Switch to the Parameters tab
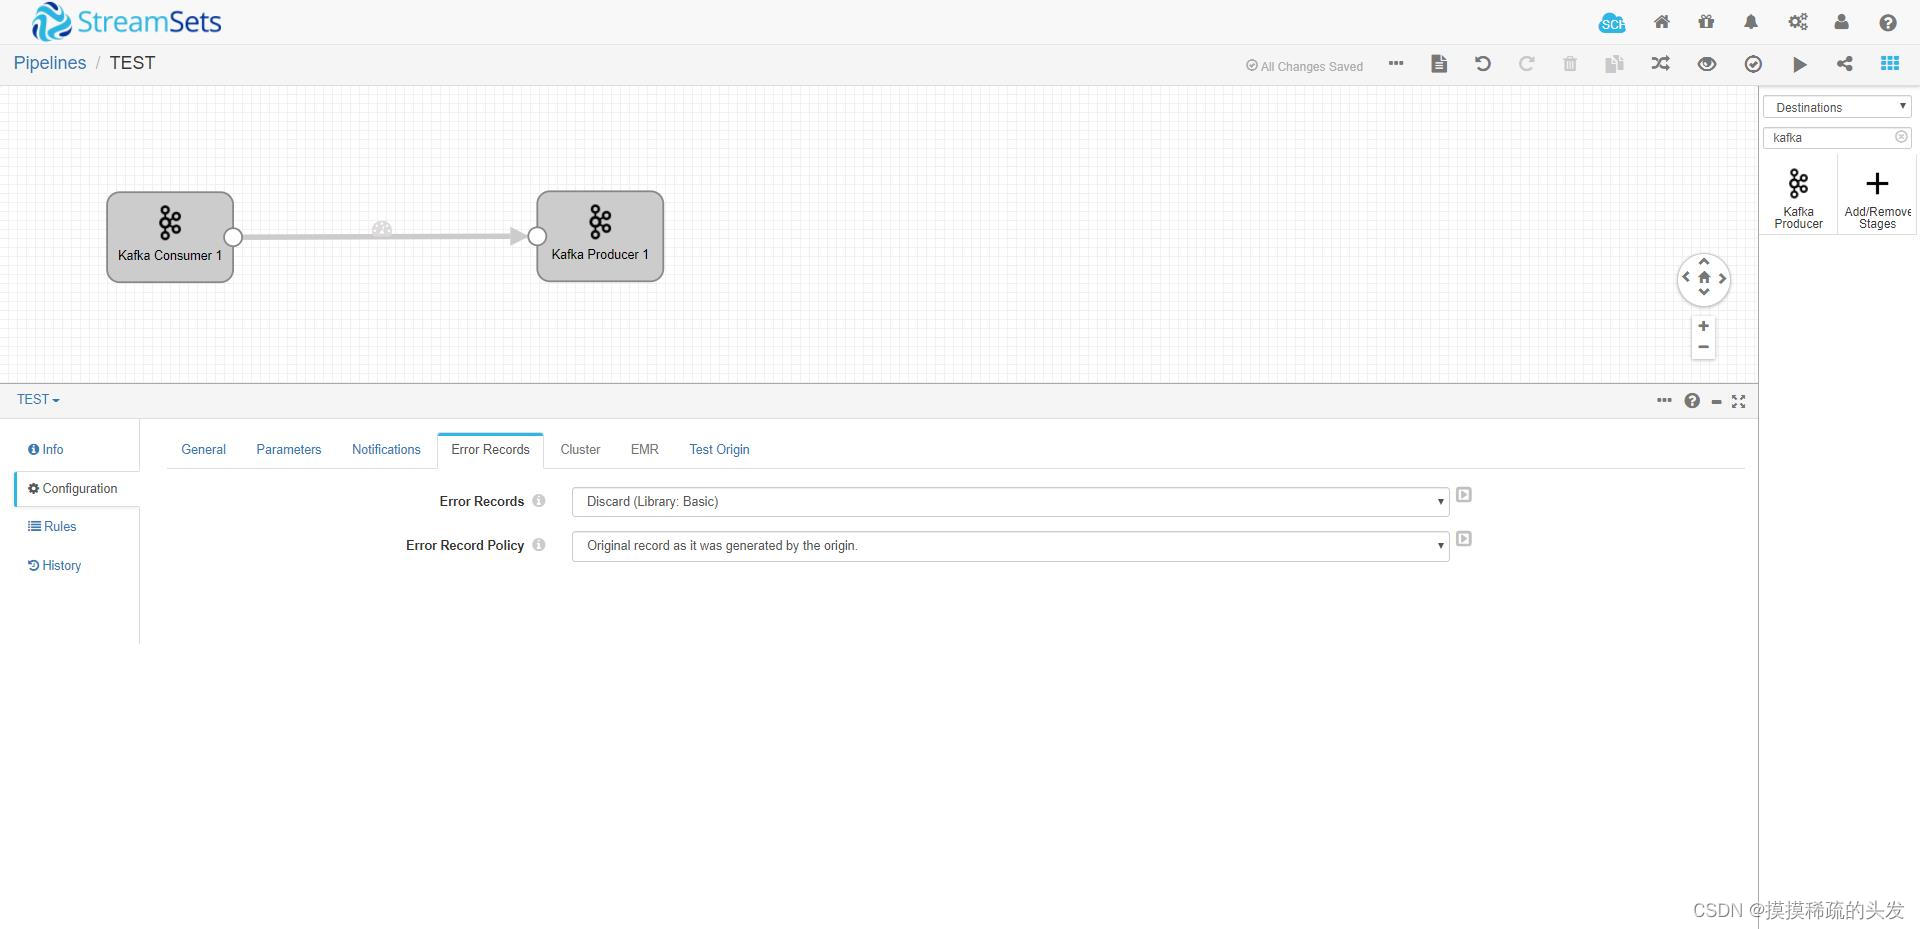Viewport: 1920px width, 929px height. click(289, 449)
